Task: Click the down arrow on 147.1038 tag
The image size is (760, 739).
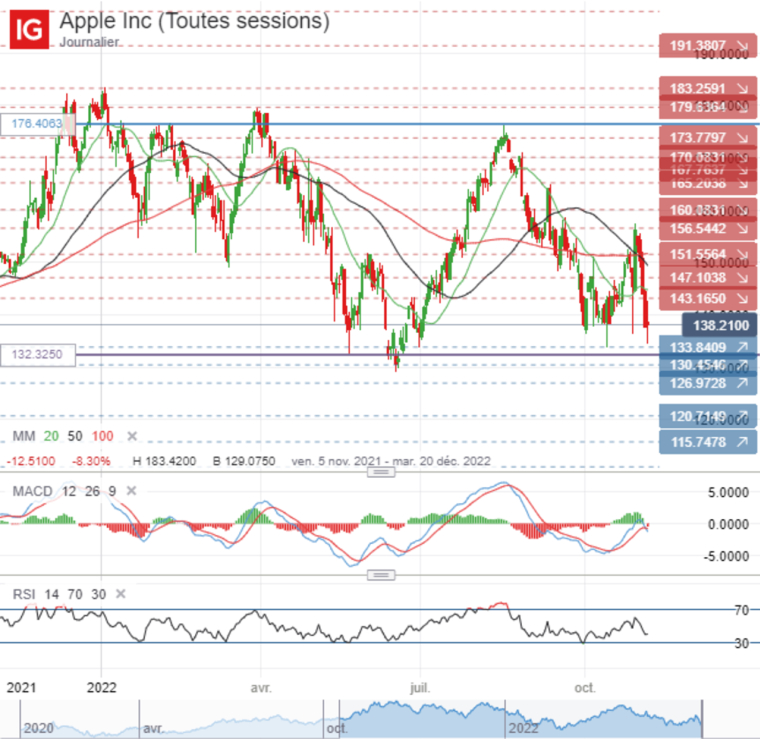Action: click(x=742, y=278)
